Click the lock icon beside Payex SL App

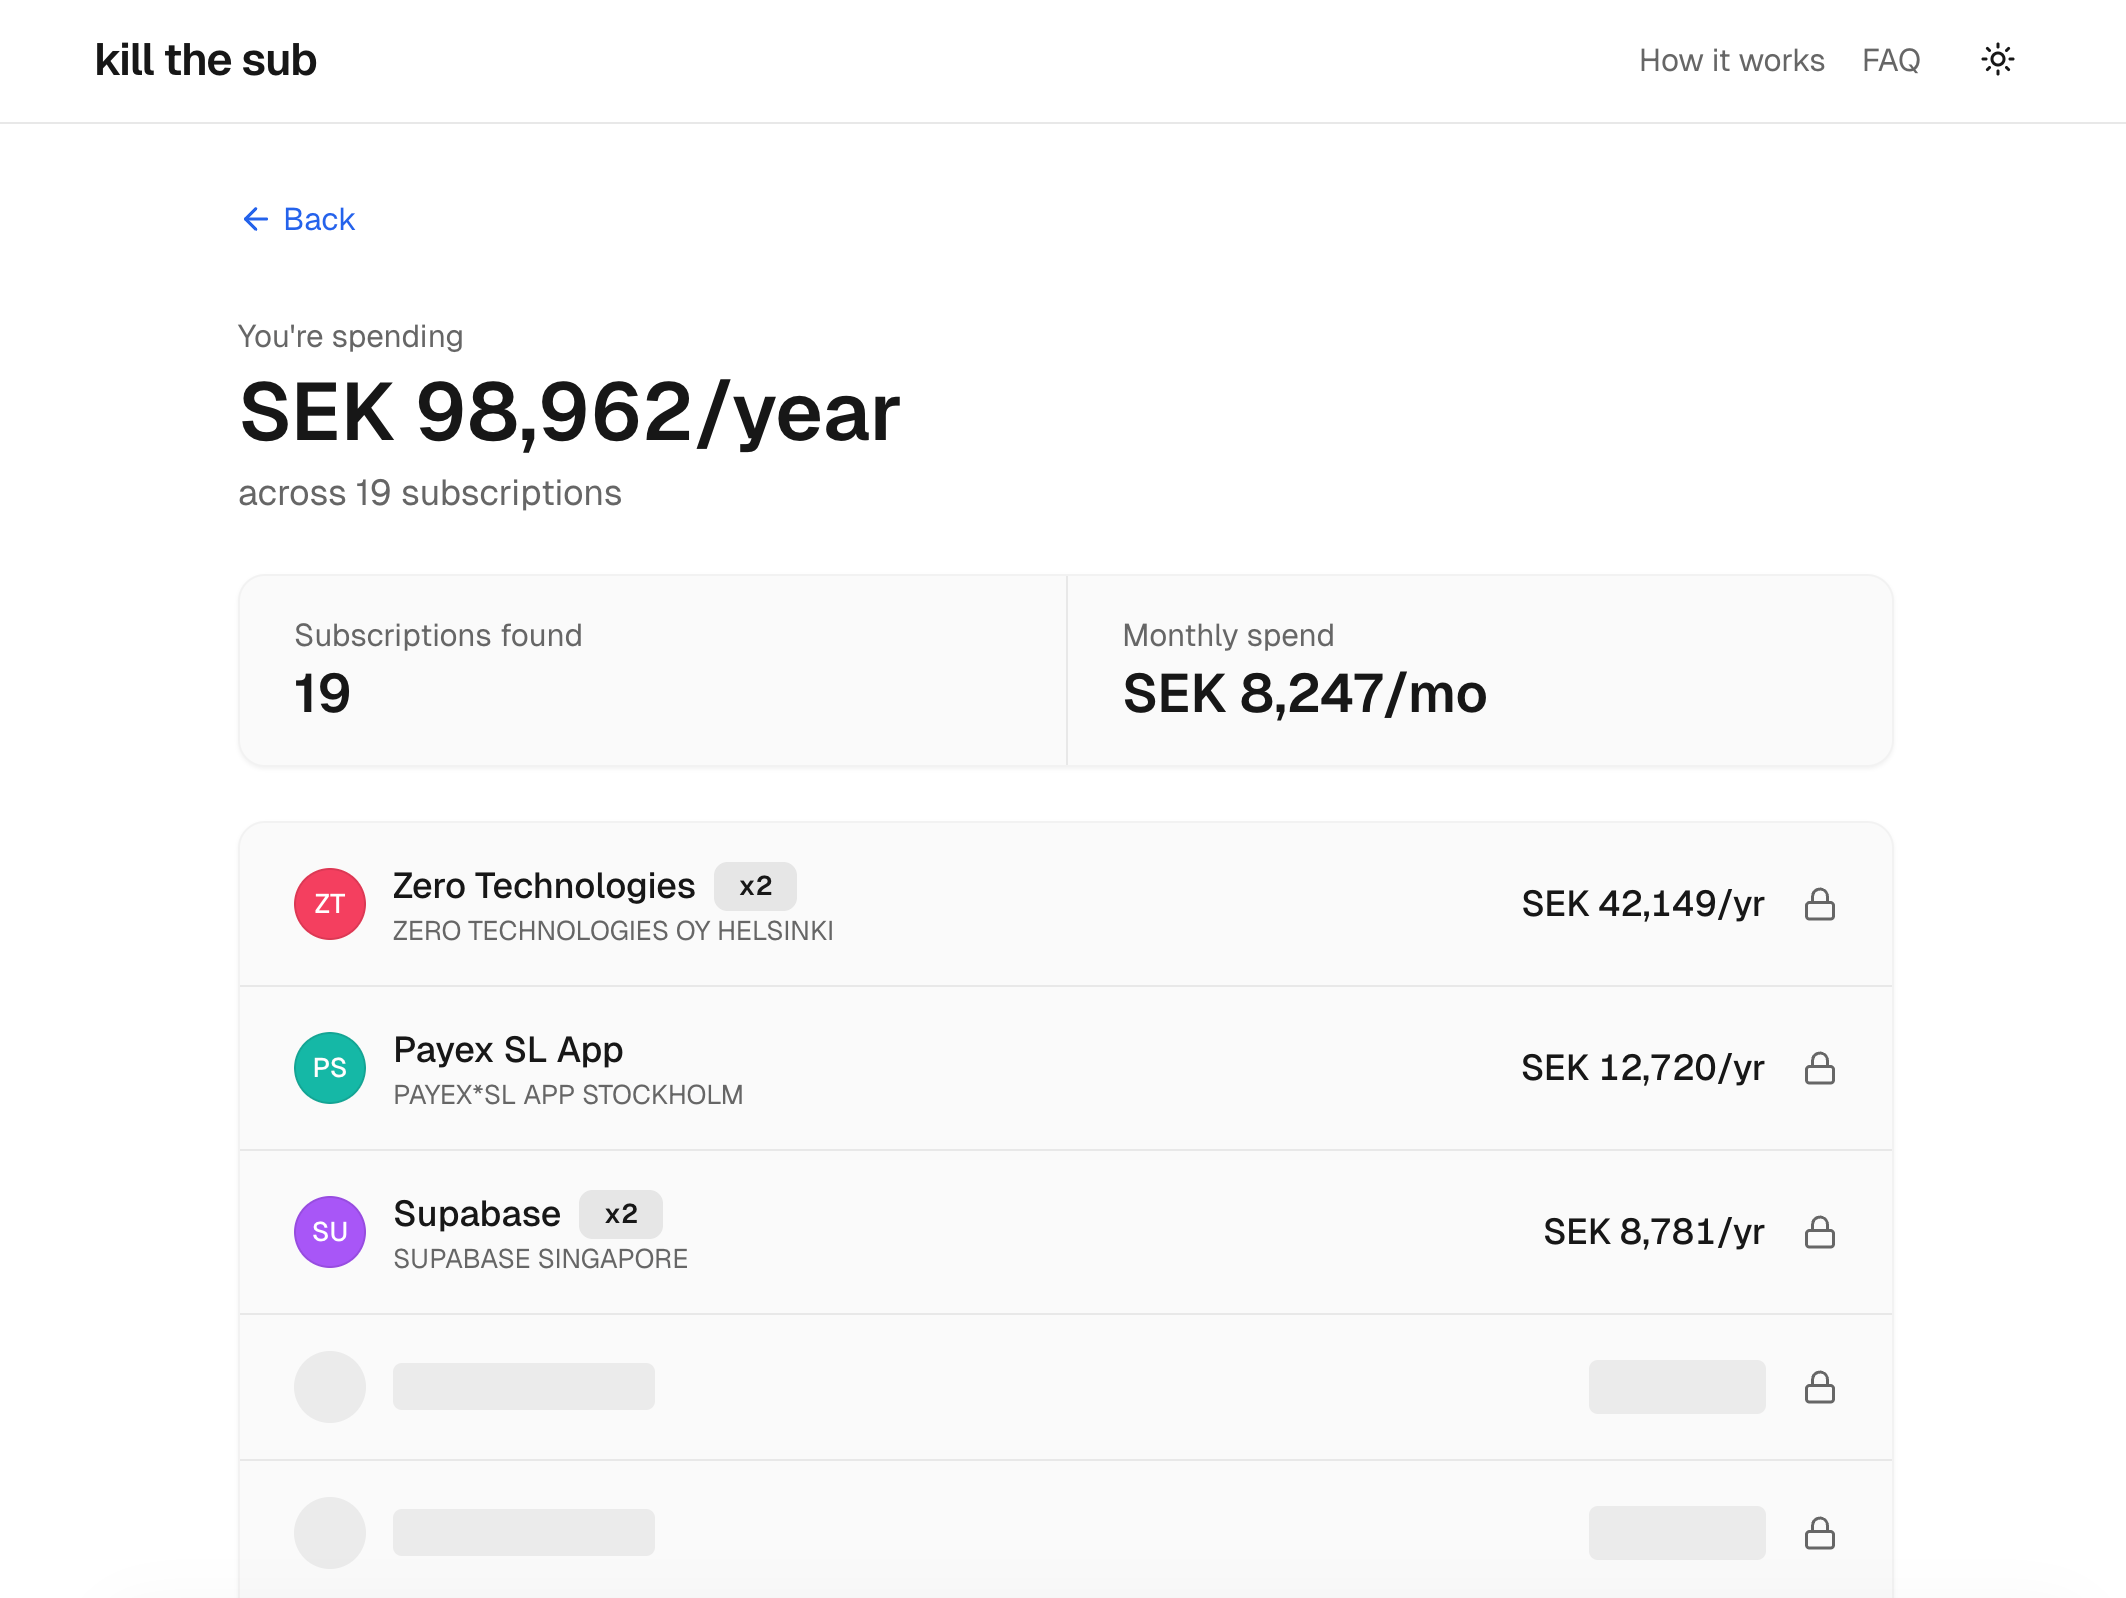click(1819, 1068)
